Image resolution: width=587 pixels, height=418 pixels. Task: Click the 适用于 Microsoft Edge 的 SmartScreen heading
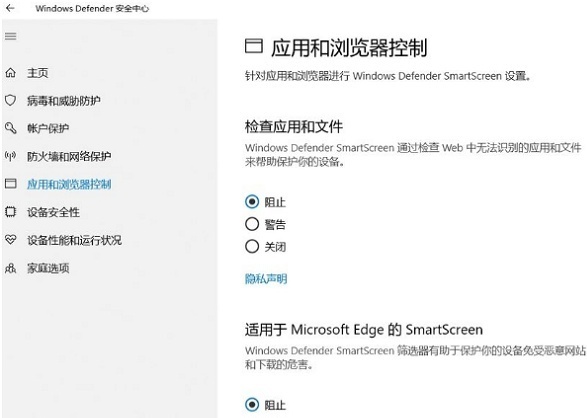coord(364,330)
